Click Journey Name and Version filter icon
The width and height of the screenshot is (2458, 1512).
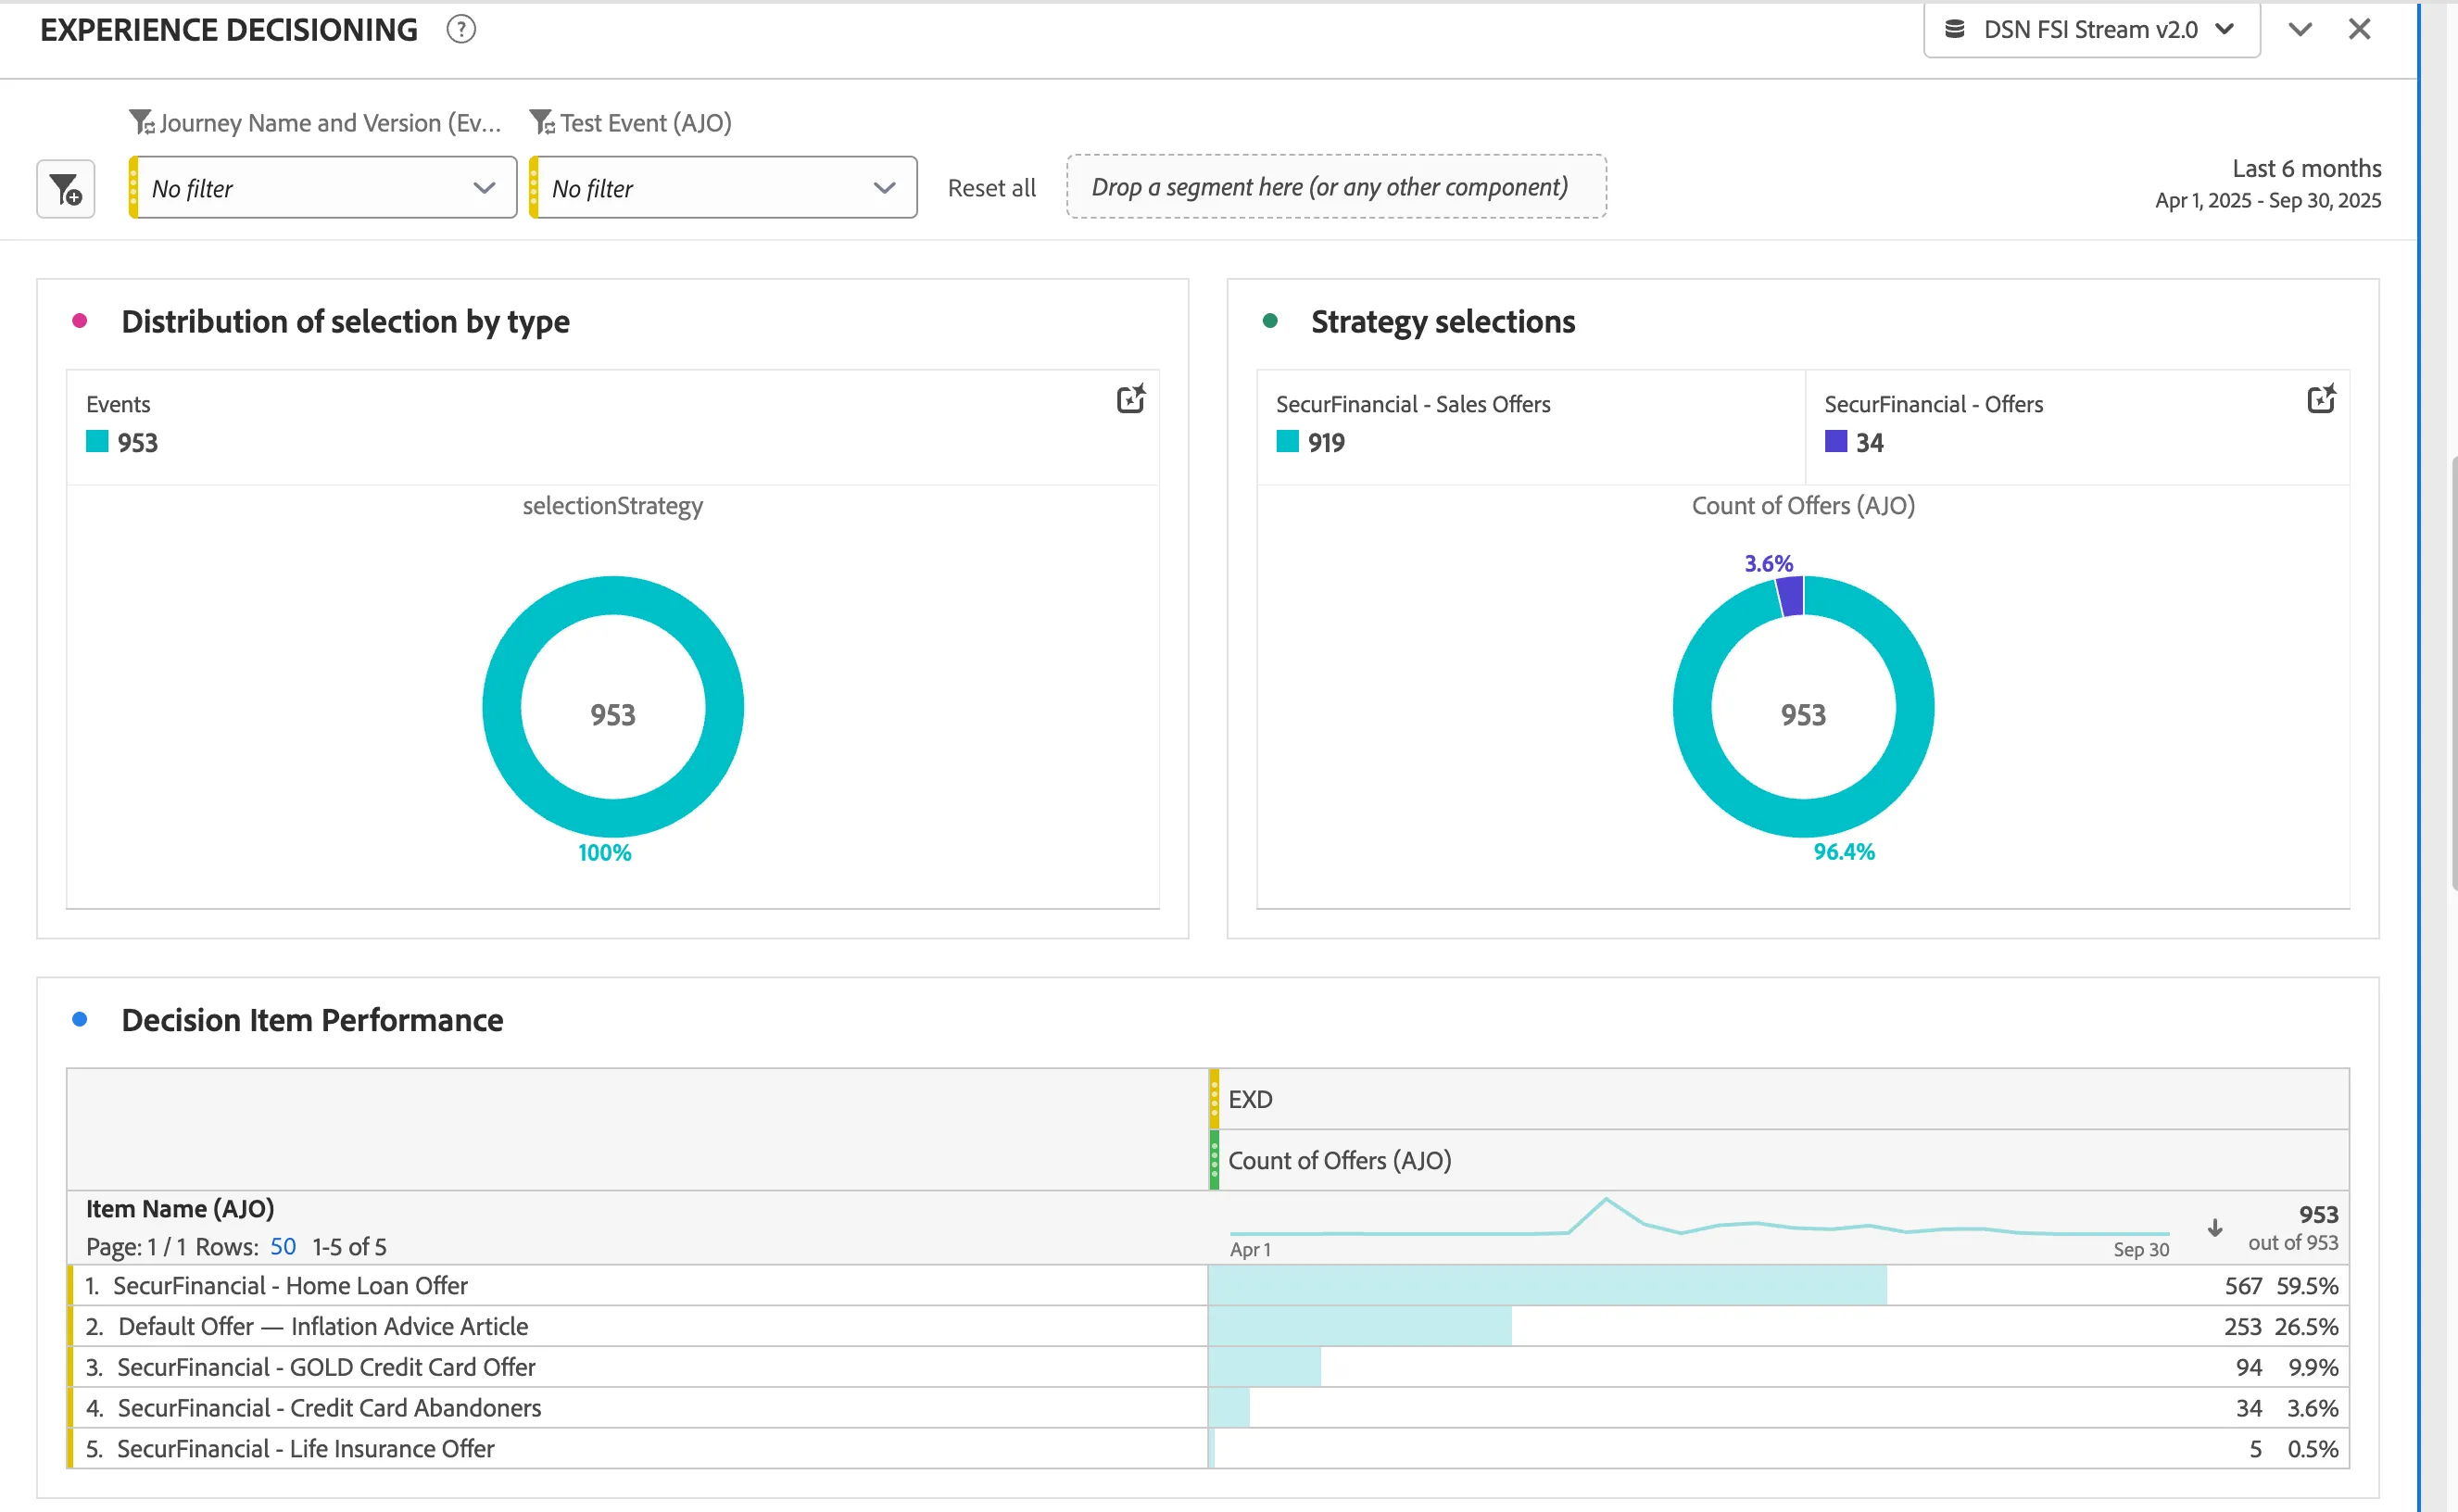tap(142, 122)
